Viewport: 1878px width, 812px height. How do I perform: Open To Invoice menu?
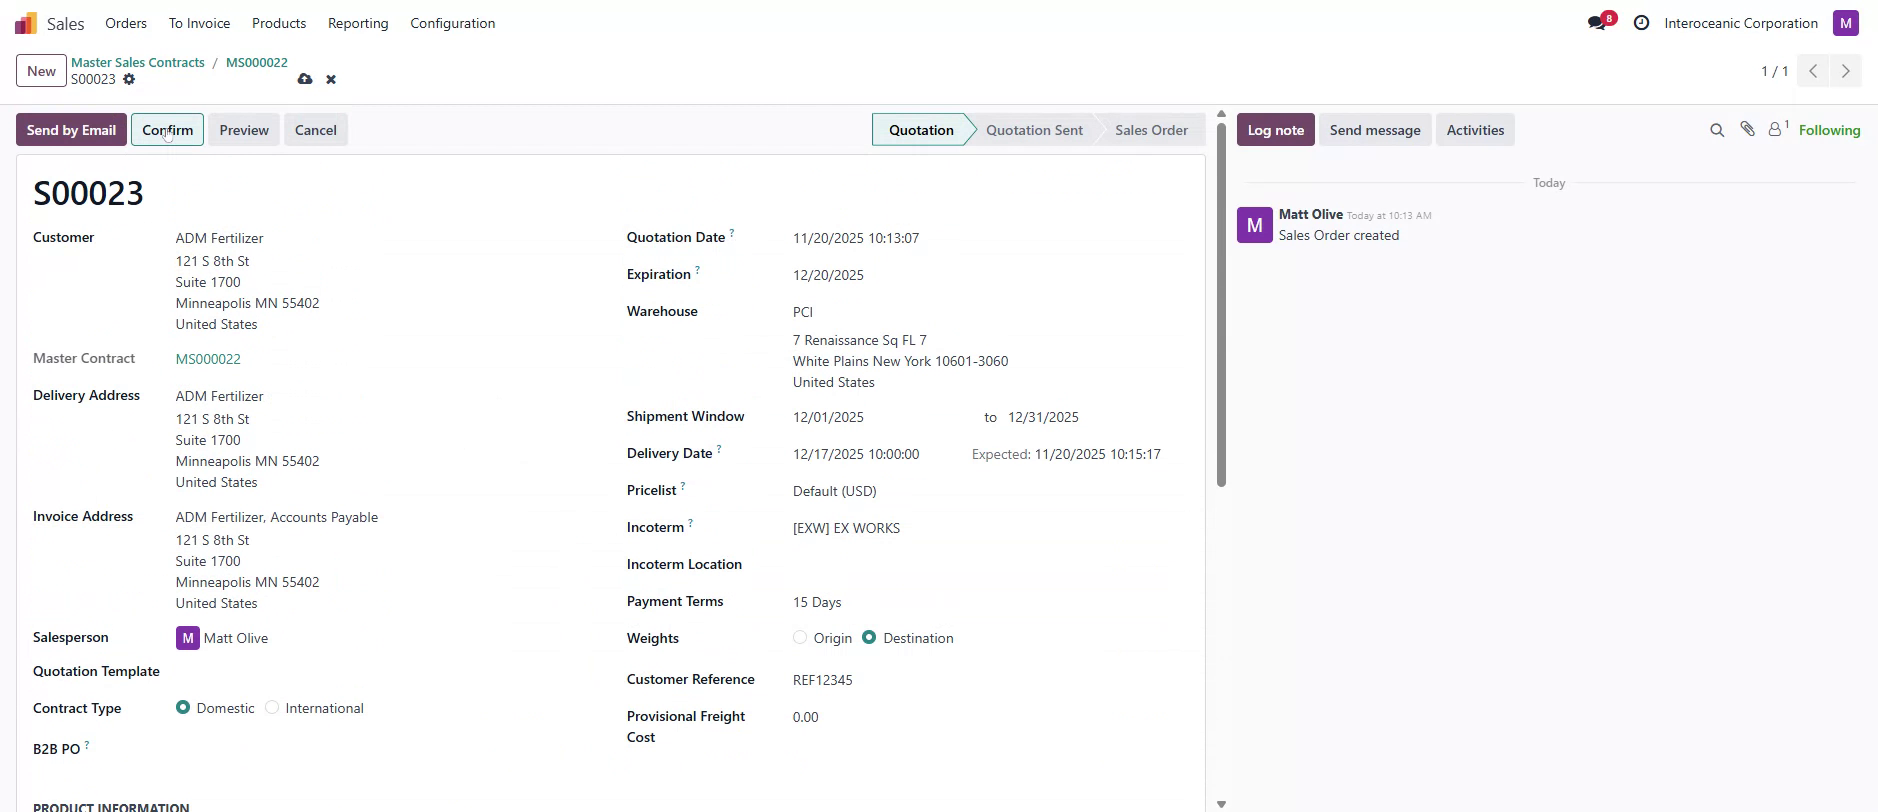point(199,23)
